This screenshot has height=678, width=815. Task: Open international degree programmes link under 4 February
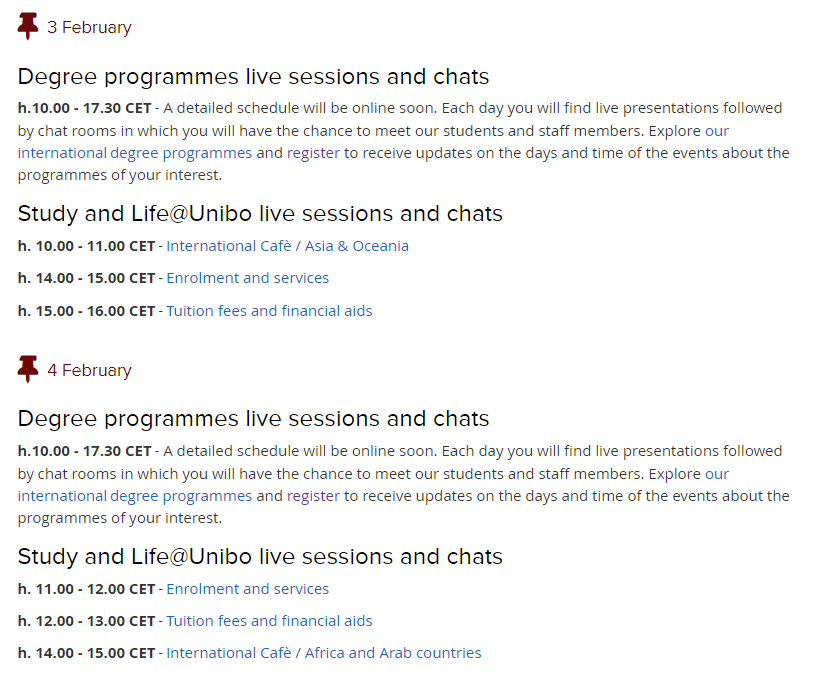pos(135,496)
